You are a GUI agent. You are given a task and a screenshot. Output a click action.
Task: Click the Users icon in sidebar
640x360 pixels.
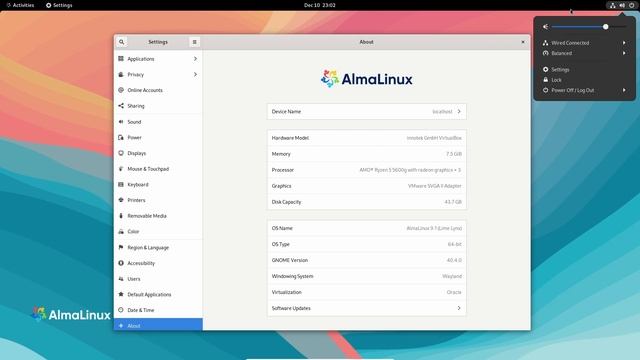pyautogui.click(x=121, y=279)
